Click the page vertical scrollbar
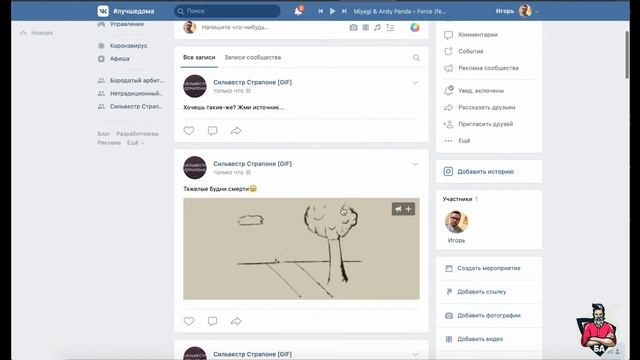This screenshot has width=640, height=360. pyautogui.click(x=627, y=55)
